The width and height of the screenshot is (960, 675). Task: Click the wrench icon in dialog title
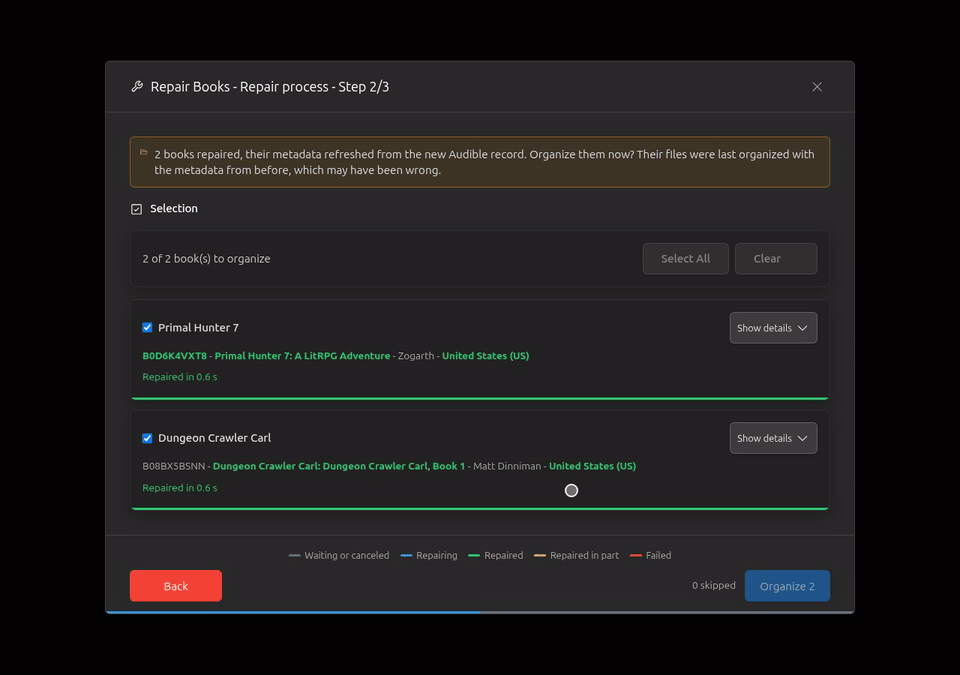(137, 86)
